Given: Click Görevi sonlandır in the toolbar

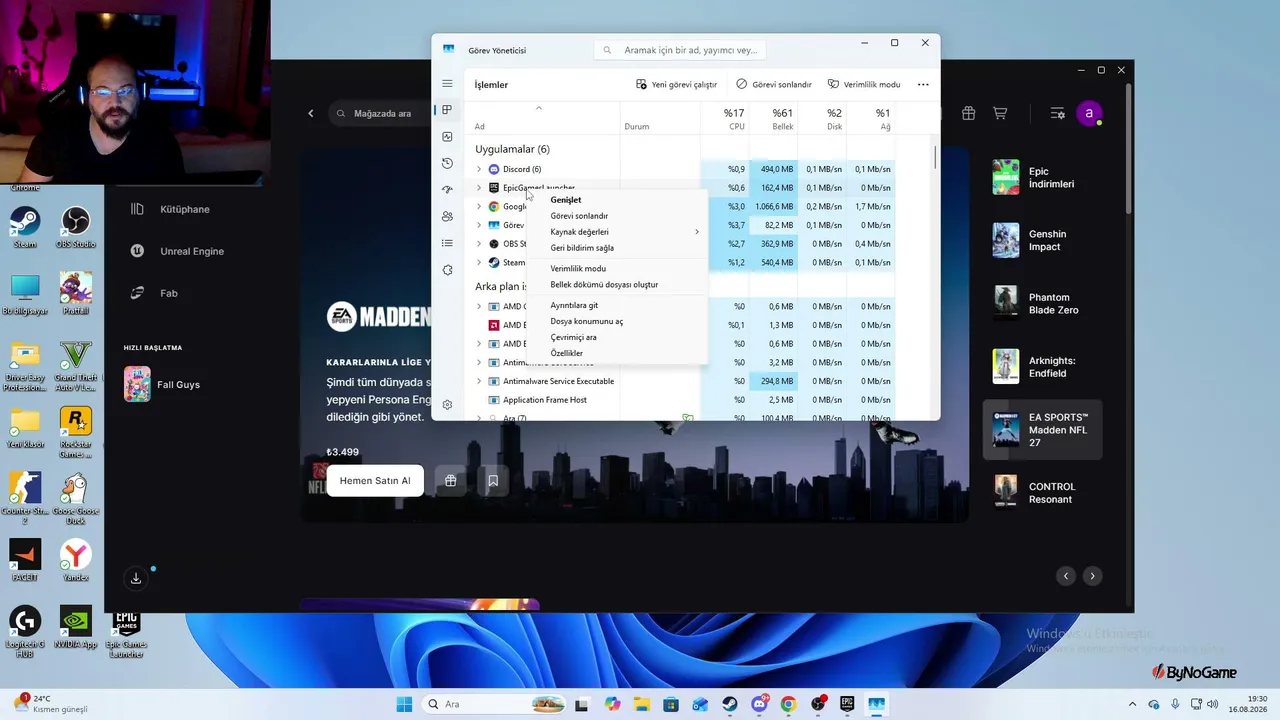Looking at the screenshot, I should tap(774, 85).
